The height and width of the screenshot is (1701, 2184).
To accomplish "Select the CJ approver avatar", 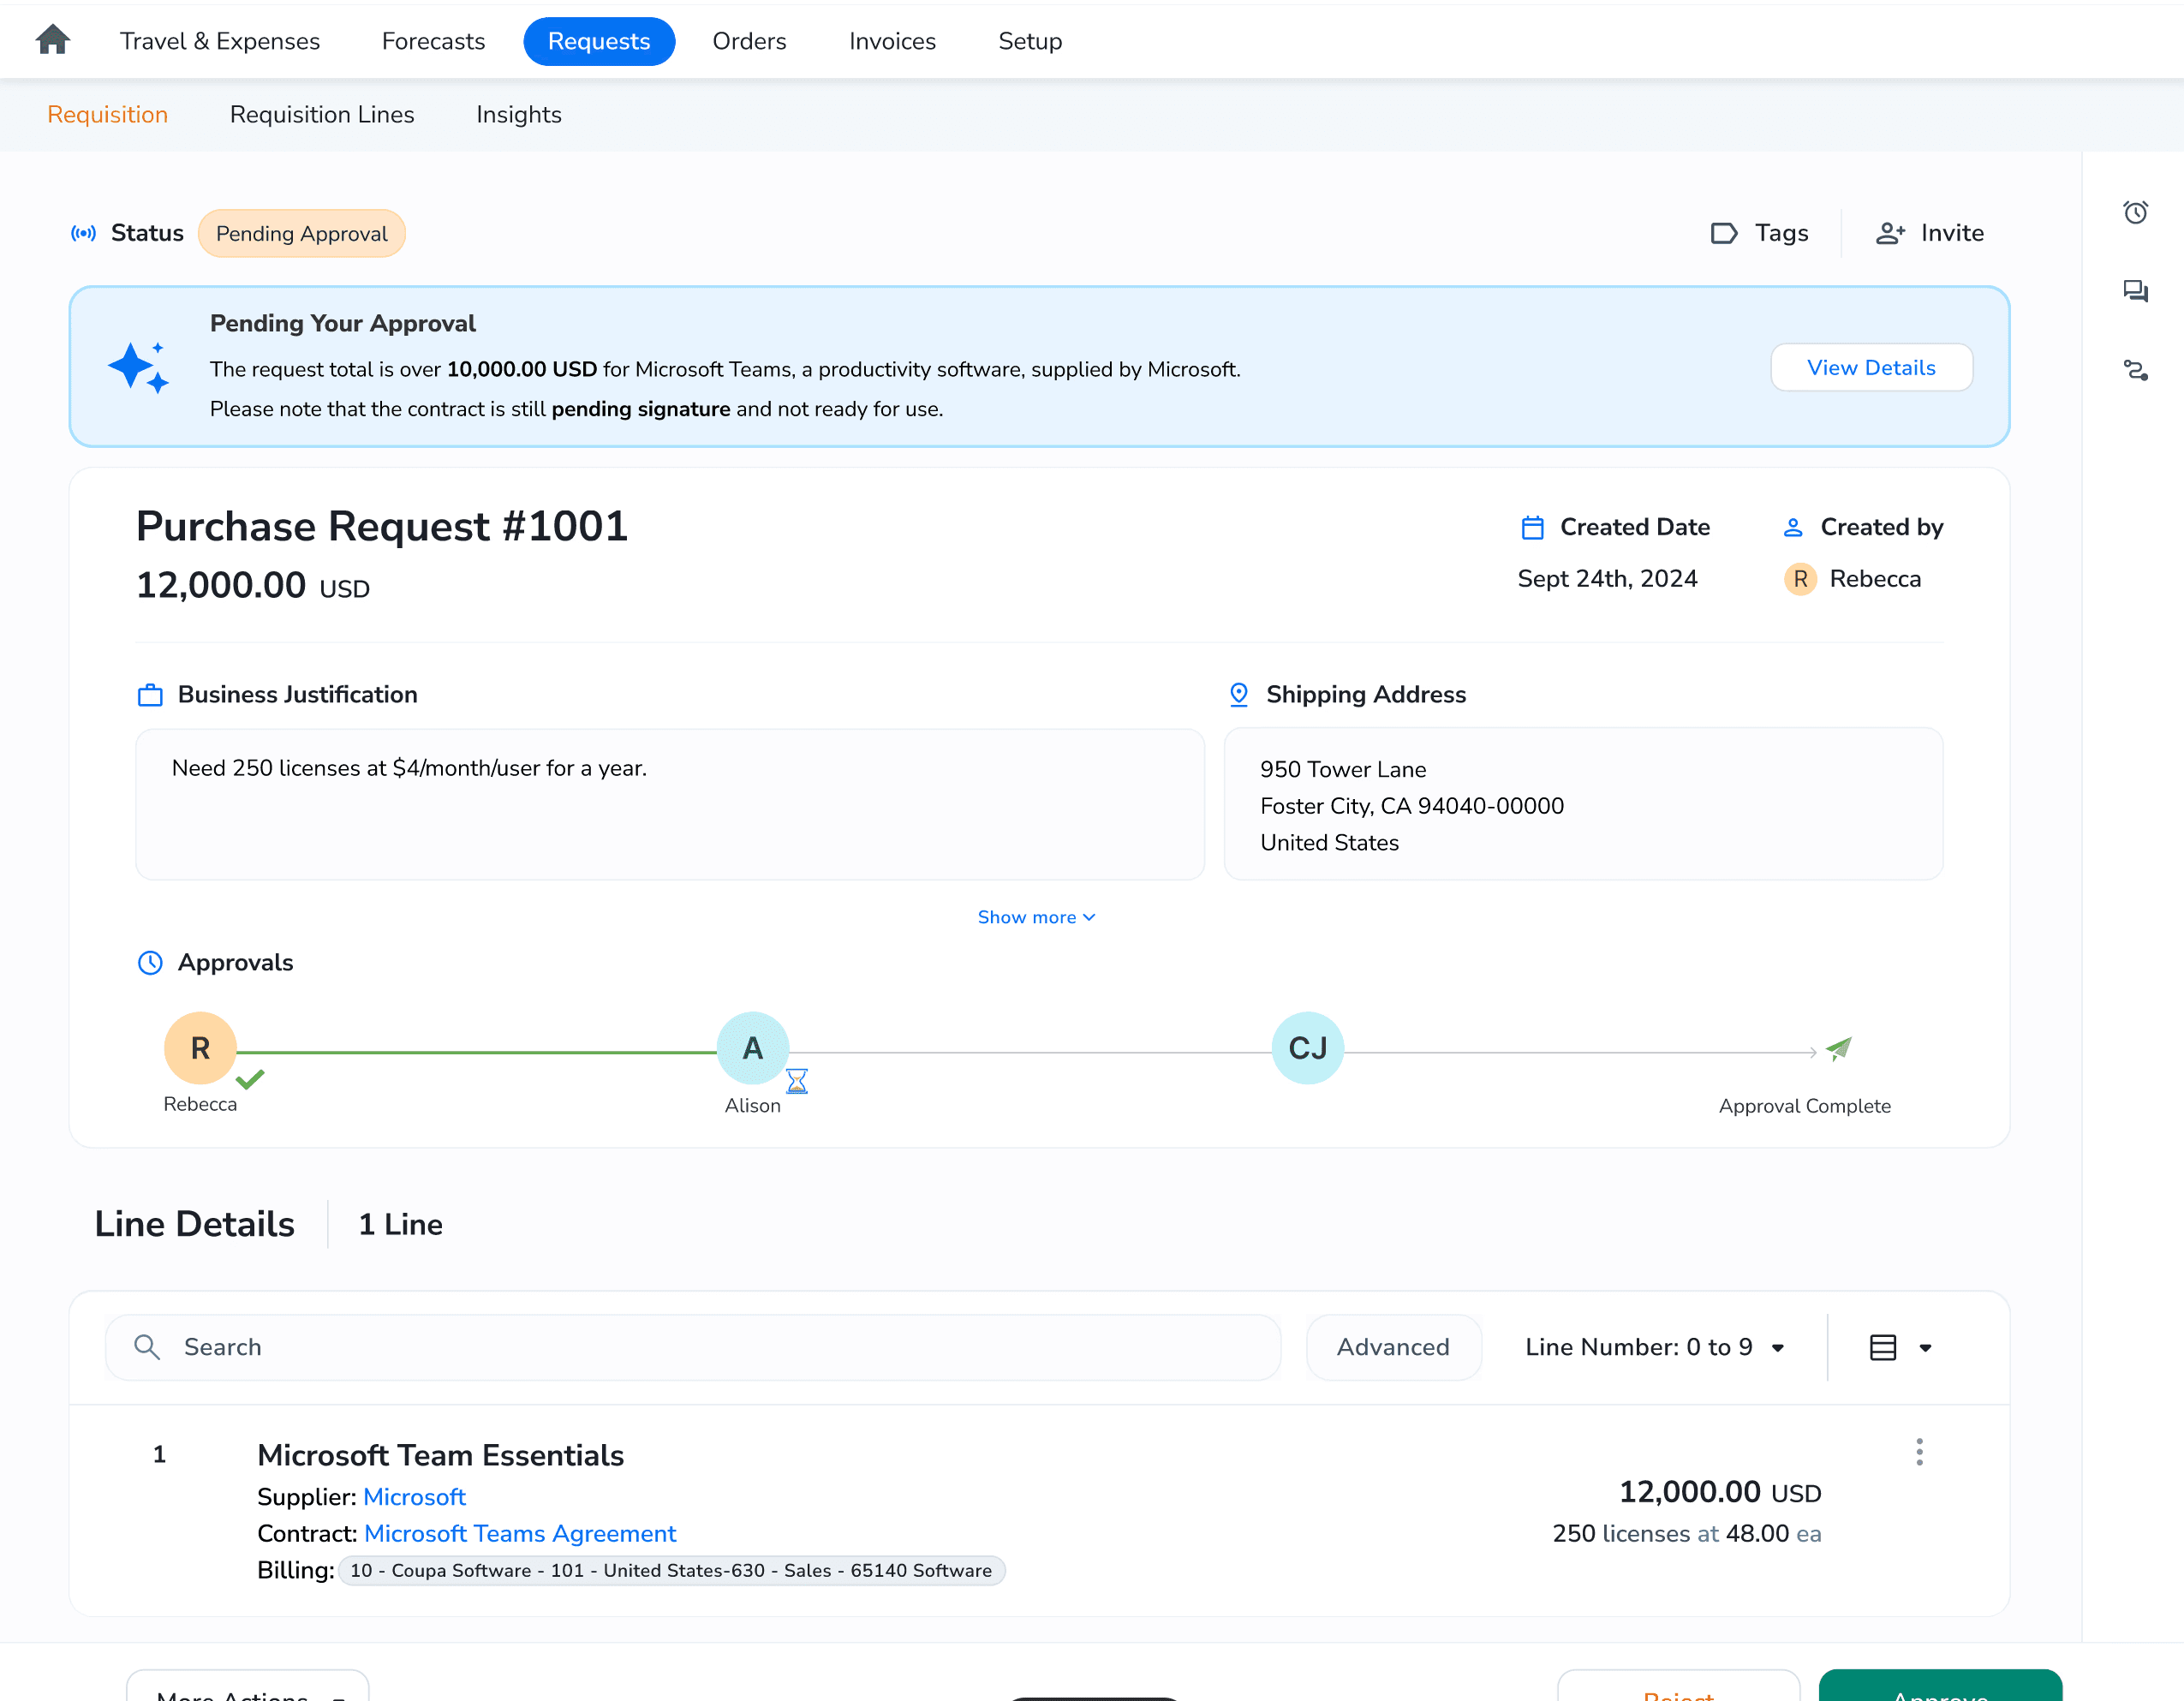I will click(x=1308, y=1048).
